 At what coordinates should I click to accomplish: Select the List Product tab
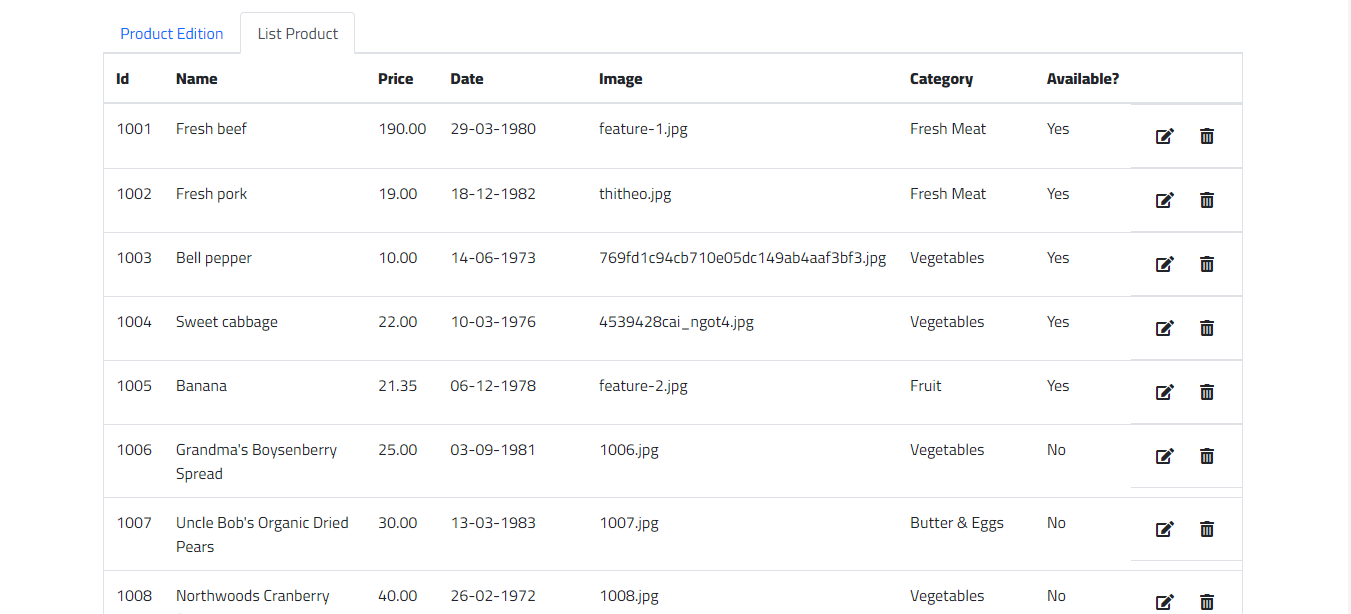coord(297,33)
